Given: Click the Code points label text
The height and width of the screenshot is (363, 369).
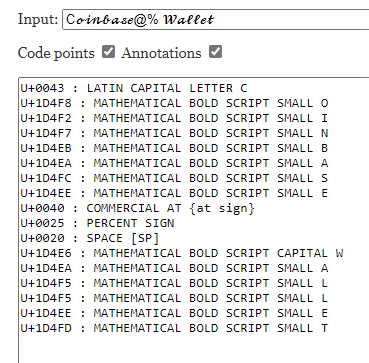Looking at the screenshot, I should click(56, 53).
